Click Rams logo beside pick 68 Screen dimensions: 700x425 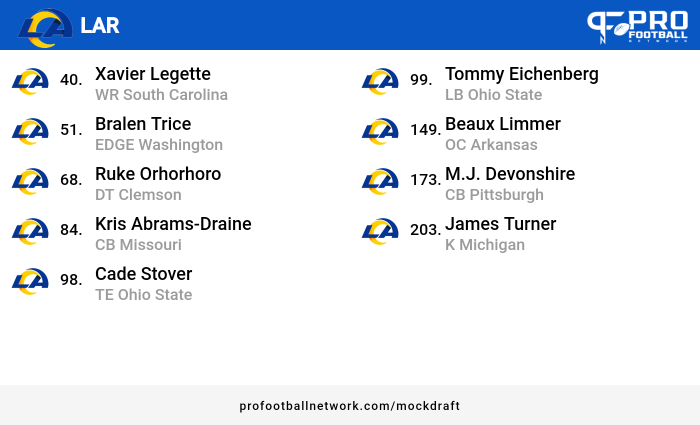pos(30,181)
